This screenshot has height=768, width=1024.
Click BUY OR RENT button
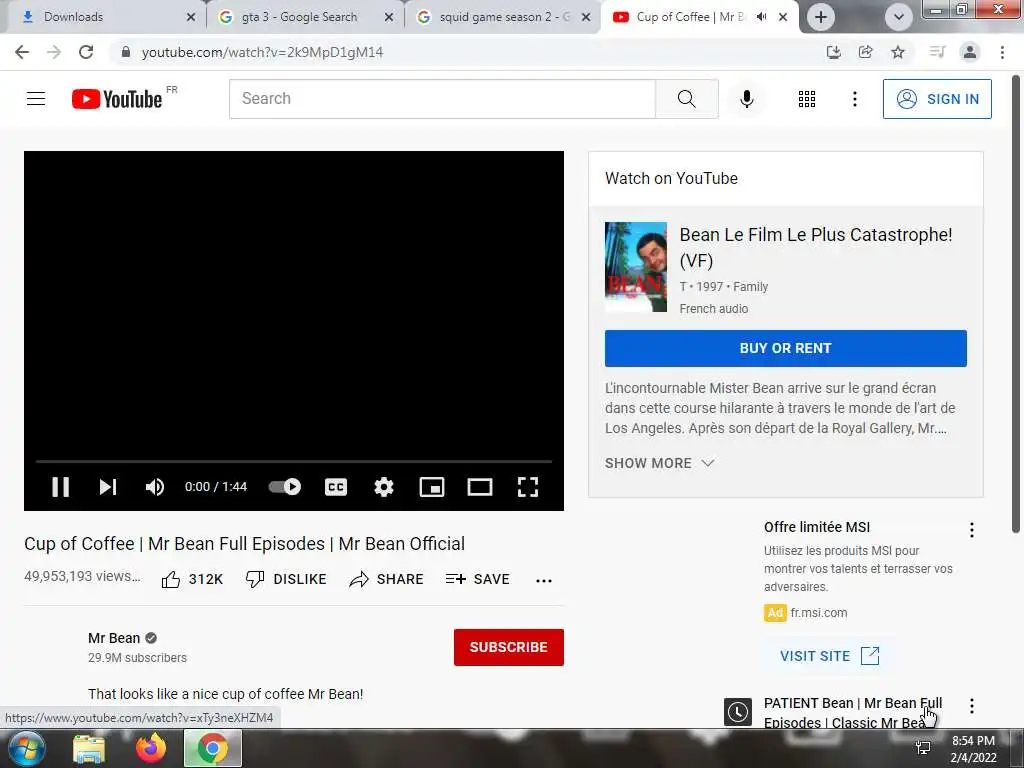click(x=786, y=348)
